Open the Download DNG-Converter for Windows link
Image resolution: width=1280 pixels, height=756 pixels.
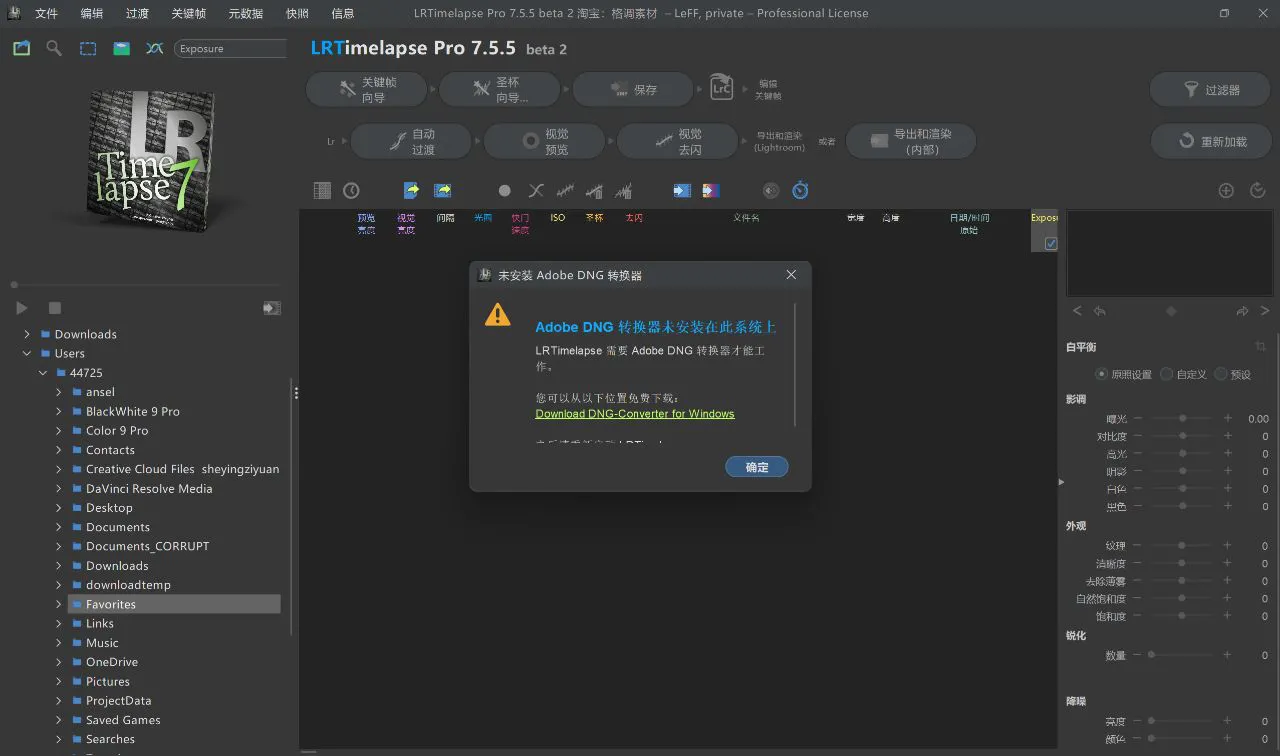pyautogui.click(x=635, y=414)
